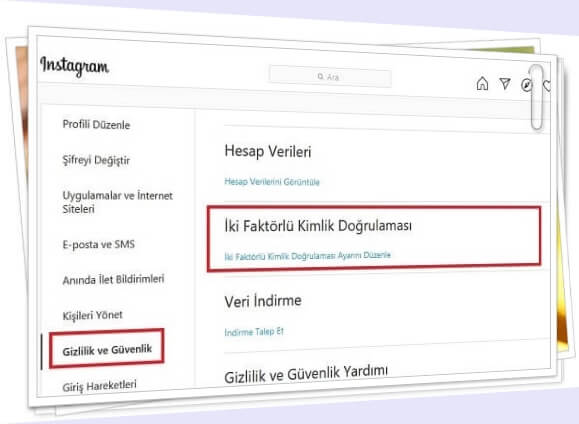Select Profili Düzenle in the sidebar

96,124
